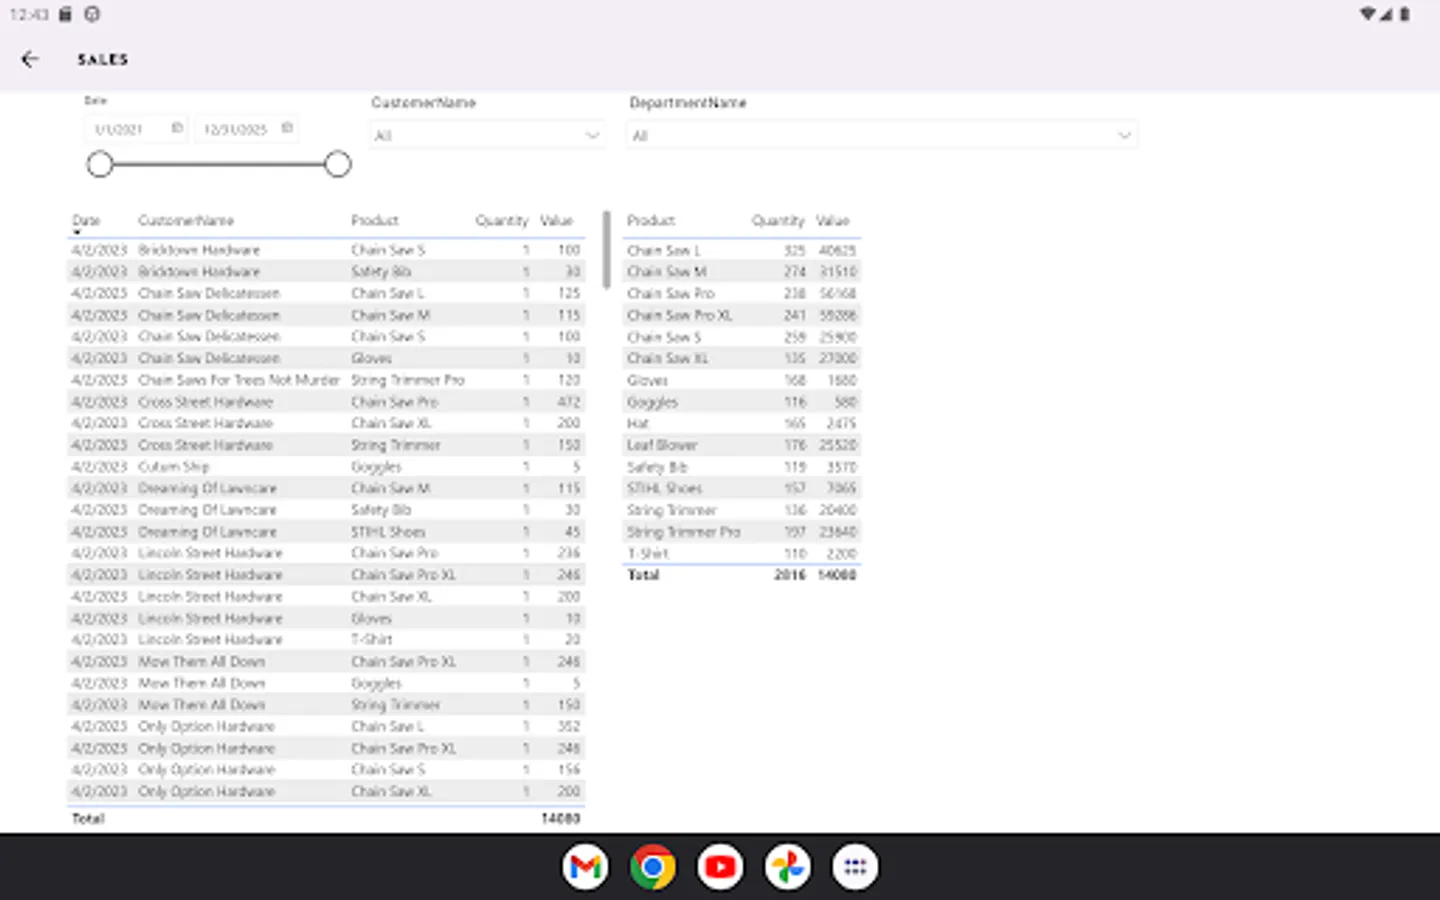Open the start date calendar picker icon

pos(177,128)
